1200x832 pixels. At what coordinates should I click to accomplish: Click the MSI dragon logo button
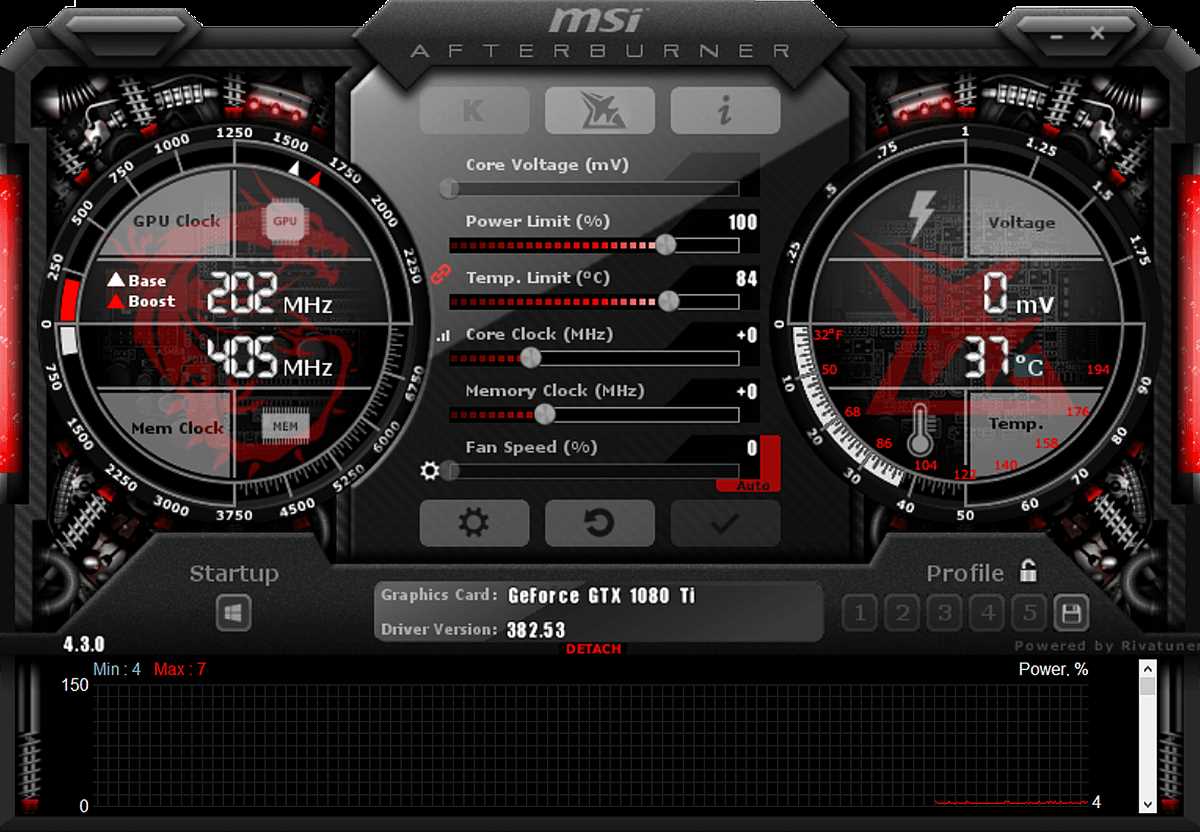(600, 110)
